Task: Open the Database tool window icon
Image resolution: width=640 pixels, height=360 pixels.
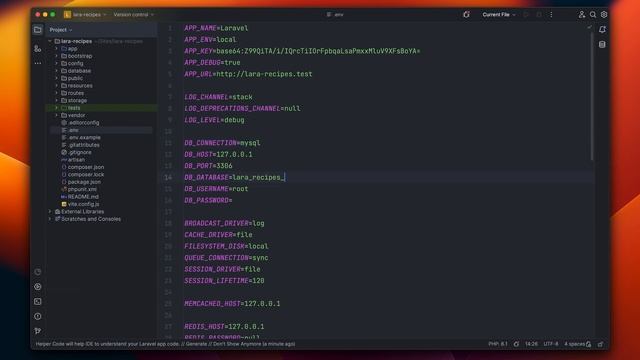Action: point(602,44)
